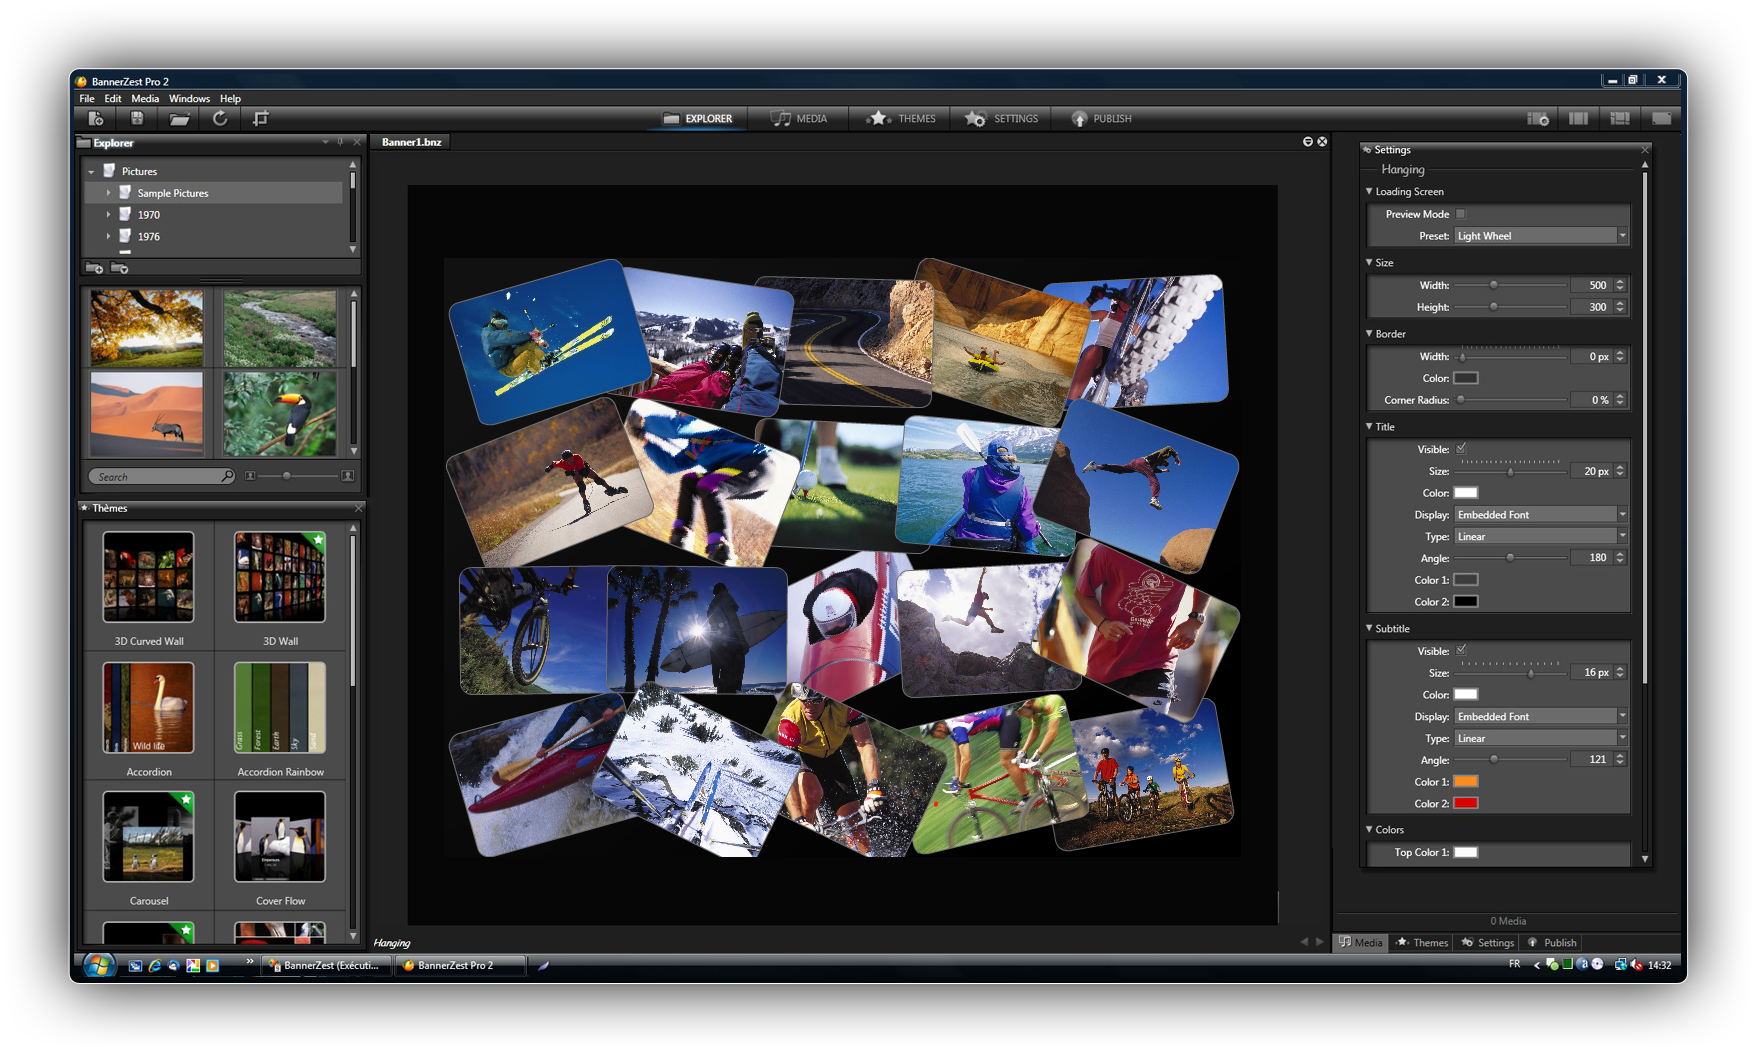Toggle the Title Visible checkbox
Viewport: 1758px width, 1053px height.
click(x=1461, y=449)
